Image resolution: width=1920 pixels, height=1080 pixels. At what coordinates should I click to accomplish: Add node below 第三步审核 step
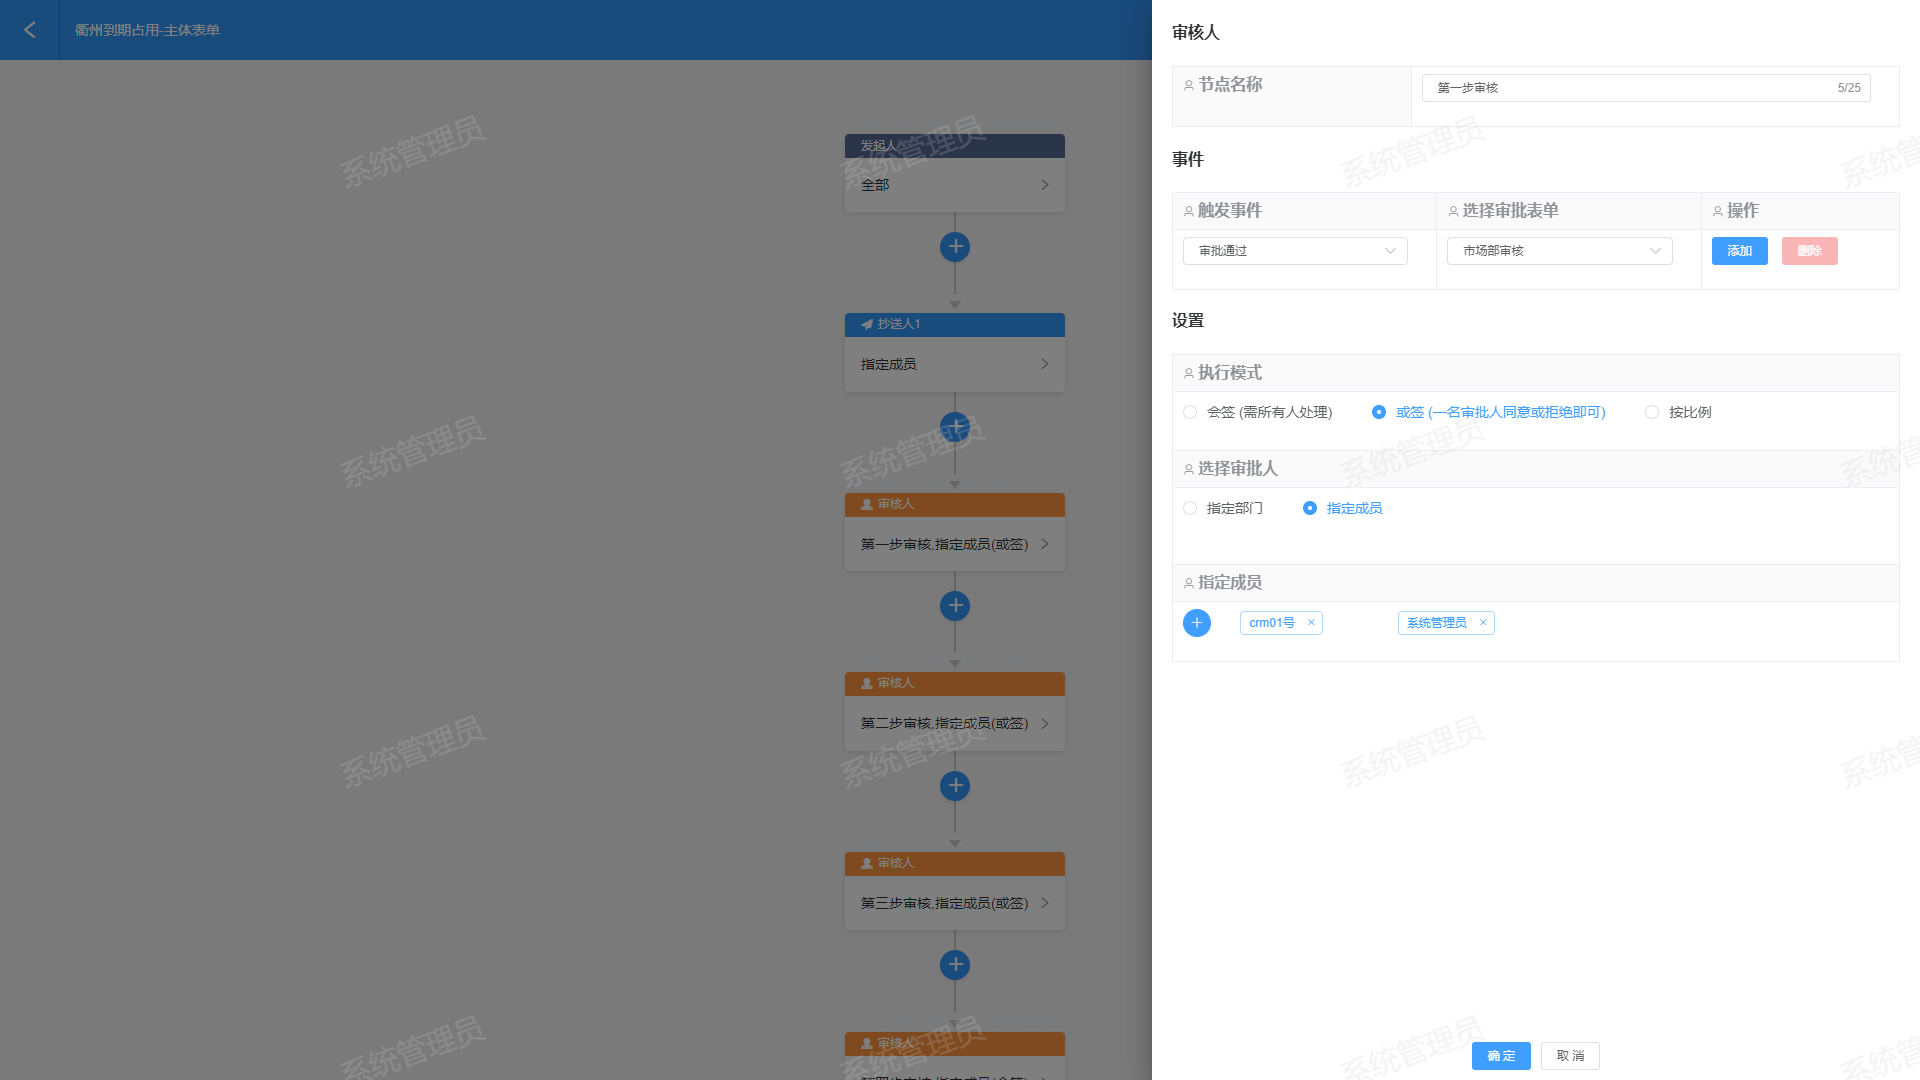[955, 965]
